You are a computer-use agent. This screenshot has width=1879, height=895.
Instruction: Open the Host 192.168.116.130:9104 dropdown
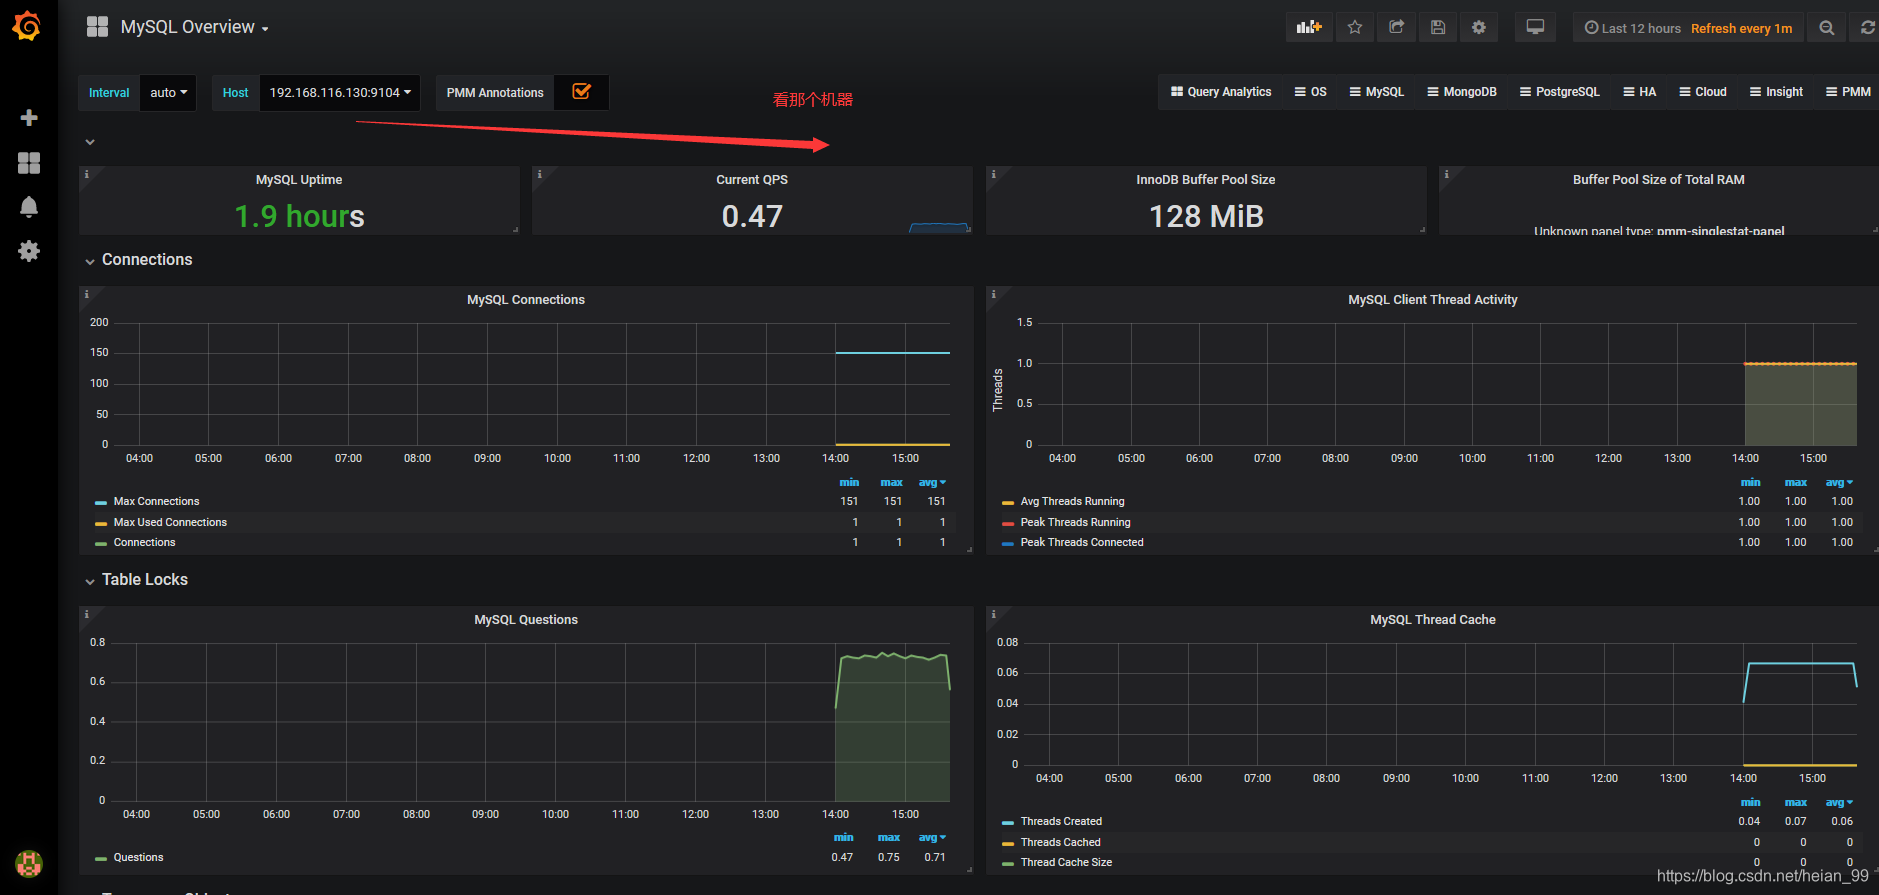(340, 92)
